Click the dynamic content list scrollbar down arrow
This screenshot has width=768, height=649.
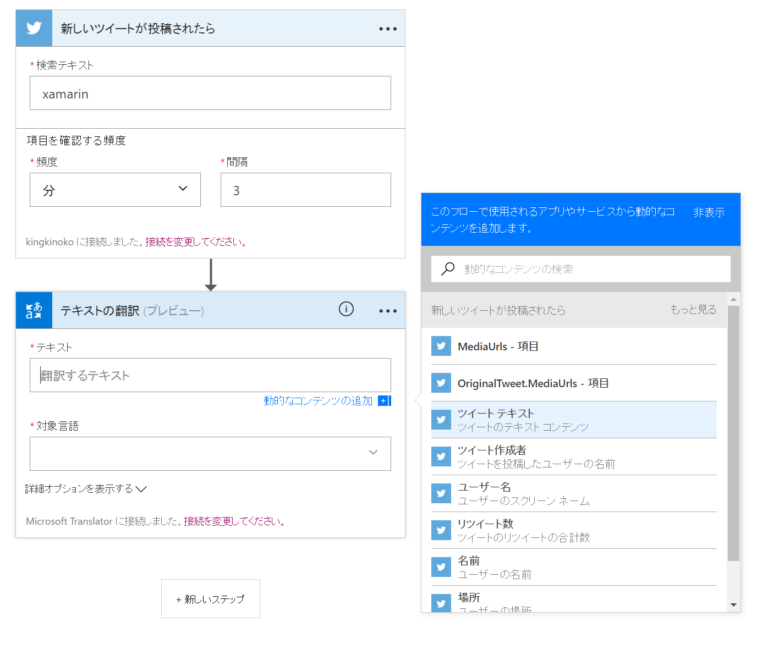tap(734, 605)
